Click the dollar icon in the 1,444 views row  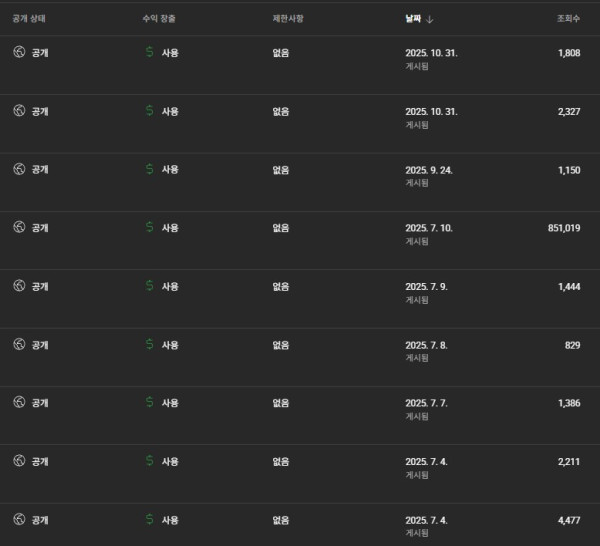[150, 286]
